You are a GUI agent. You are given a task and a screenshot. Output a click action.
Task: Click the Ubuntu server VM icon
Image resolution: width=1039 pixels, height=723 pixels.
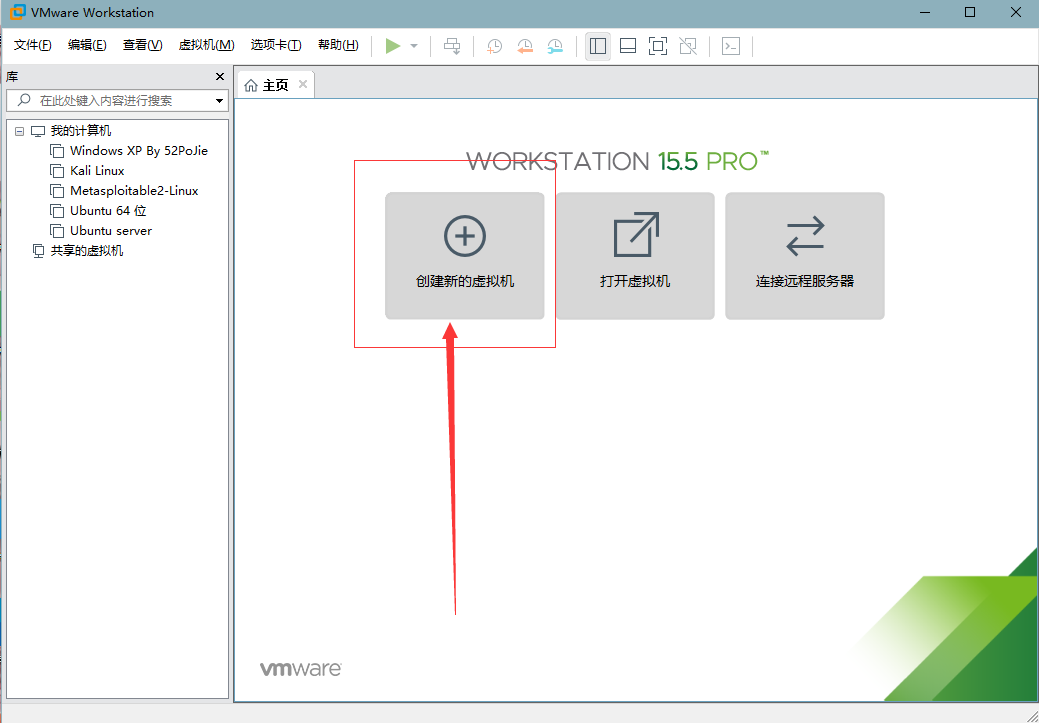(x=58, y=231)
